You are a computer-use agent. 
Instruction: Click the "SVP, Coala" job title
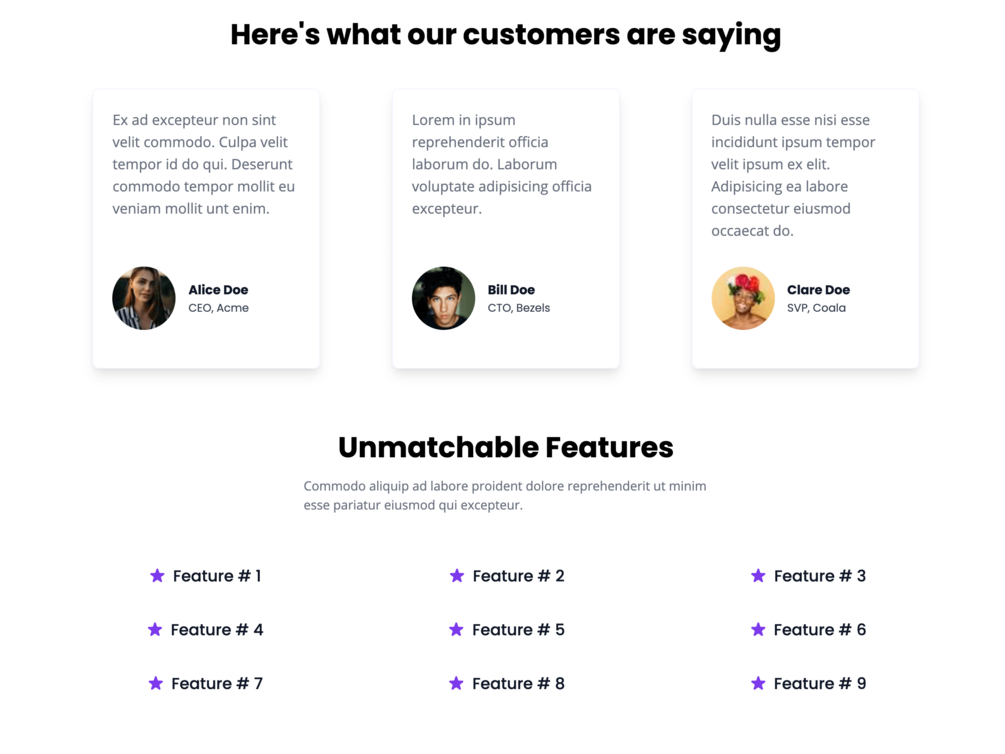pos(816,308)
